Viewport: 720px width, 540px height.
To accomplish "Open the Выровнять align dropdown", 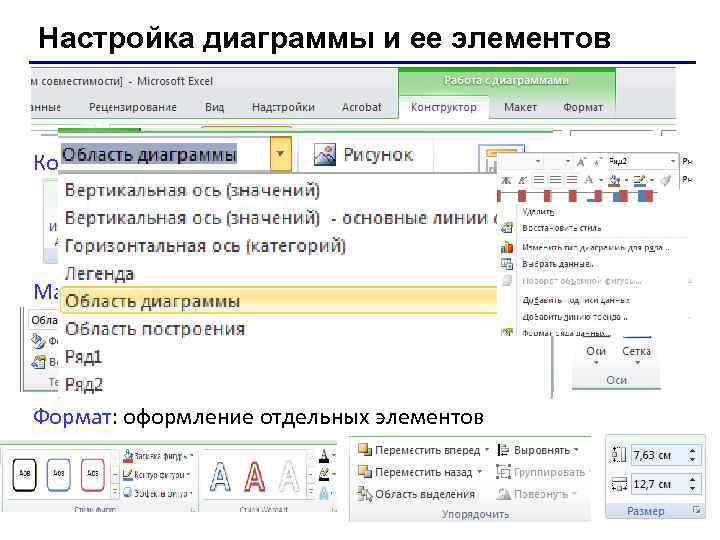I will point(538,450).
